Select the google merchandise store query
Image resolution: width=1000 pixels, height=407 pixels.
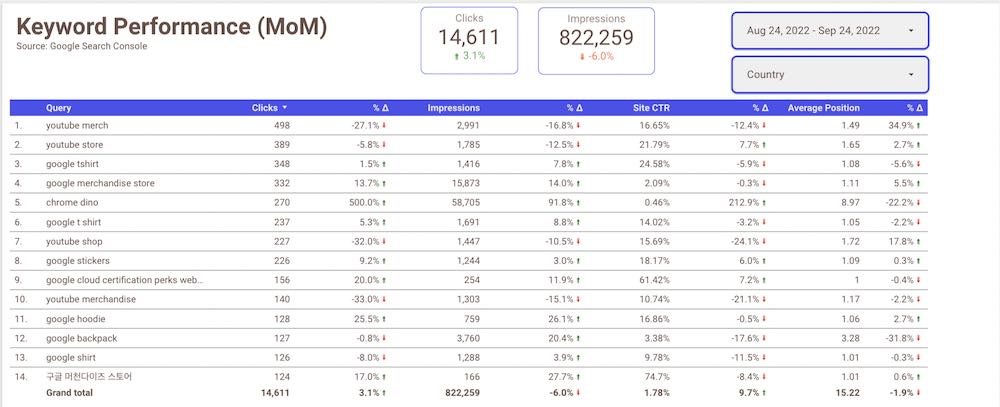(100, 183)
